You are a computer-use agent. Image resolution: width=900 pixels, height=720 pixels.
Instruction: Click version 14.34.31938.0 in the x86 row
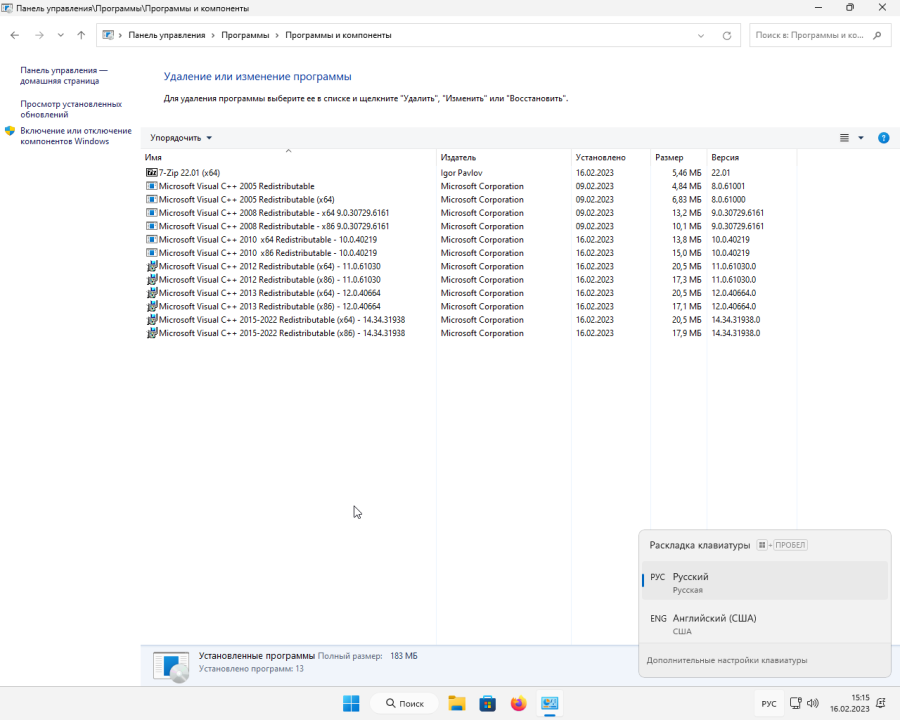click(736, 333)
